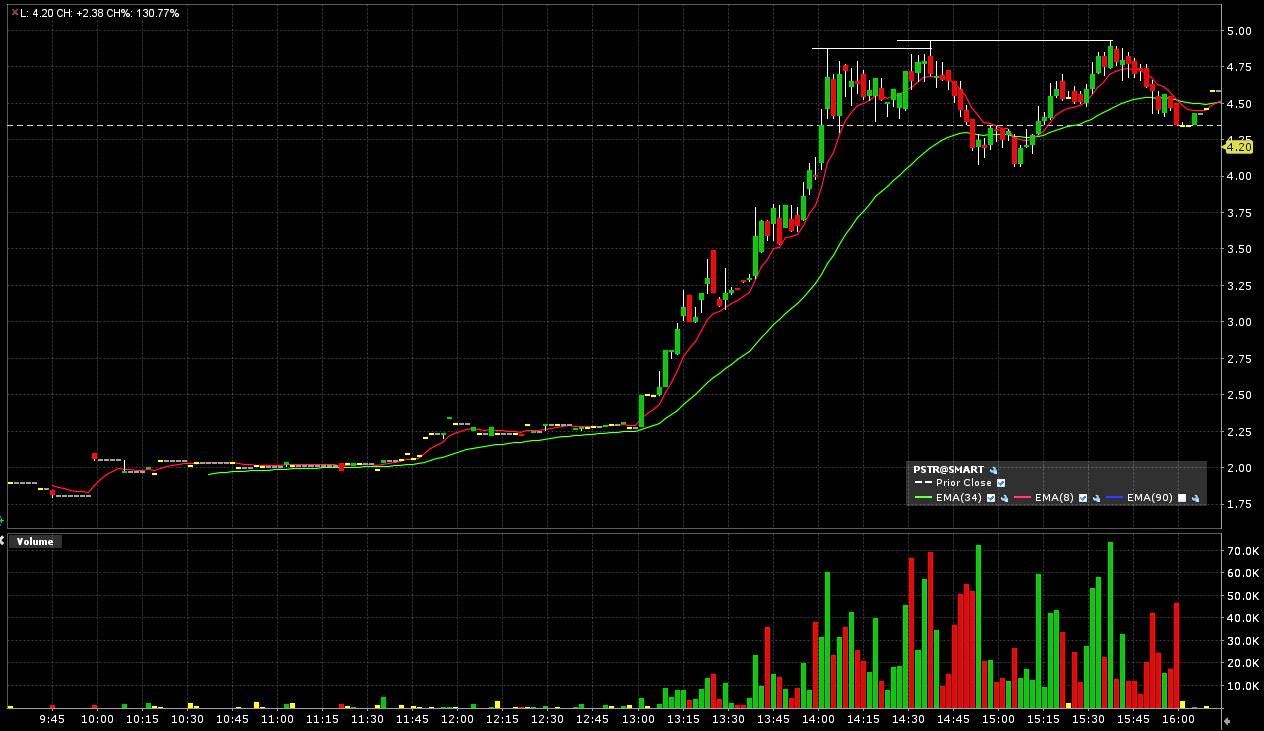The width and height of the screenshot is (1264, 731).
Task: Click the PSTR@SMART legend title
Action: (948, 470)
